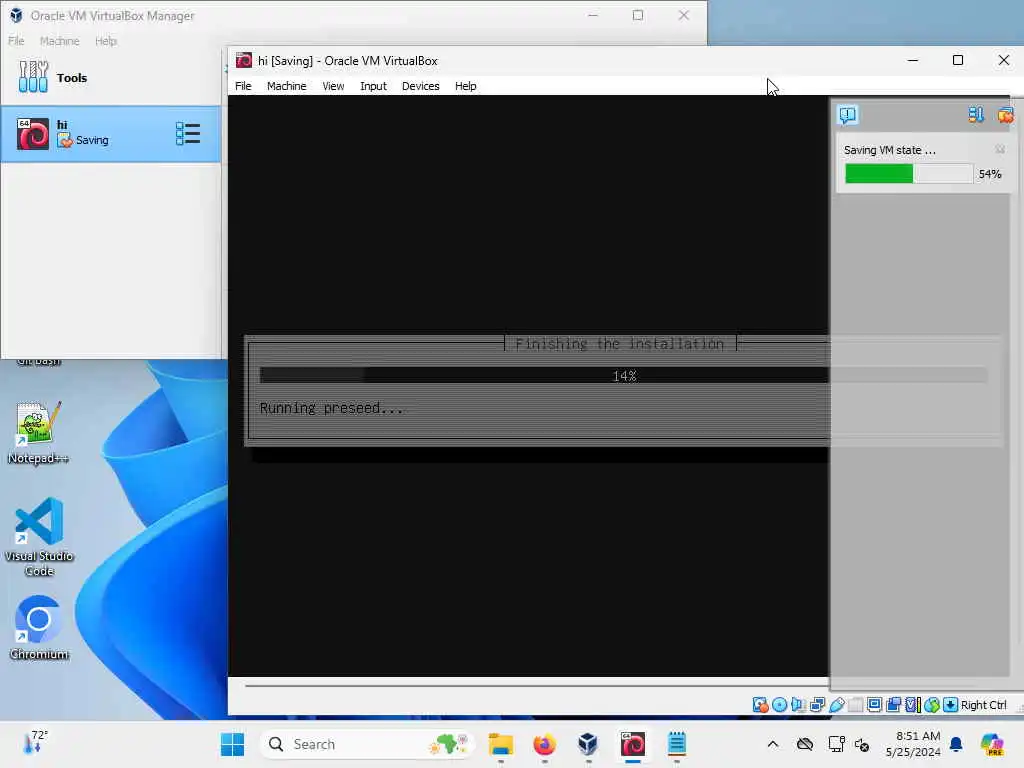The height and width of the screenshot is (768, 1024).
Task: Open the Windows Start menu
Action: pos(232,744)
